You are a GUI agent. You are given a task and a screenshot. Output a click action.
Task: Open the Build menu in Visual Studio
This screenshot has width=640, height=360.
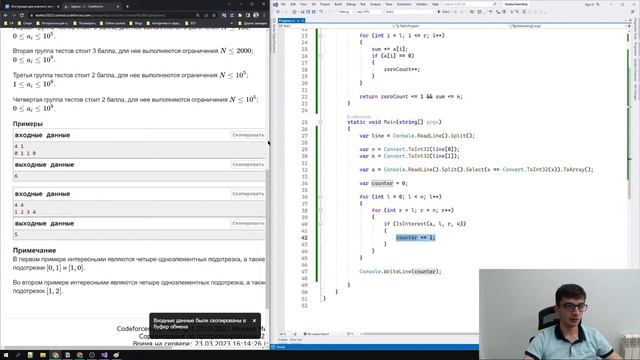pos(338,4)
